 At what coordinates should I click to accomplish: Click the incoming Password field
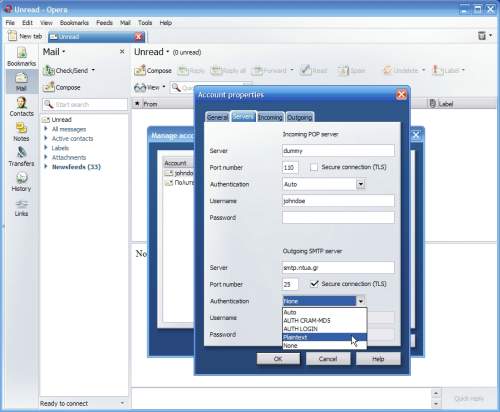coord(338,217)
